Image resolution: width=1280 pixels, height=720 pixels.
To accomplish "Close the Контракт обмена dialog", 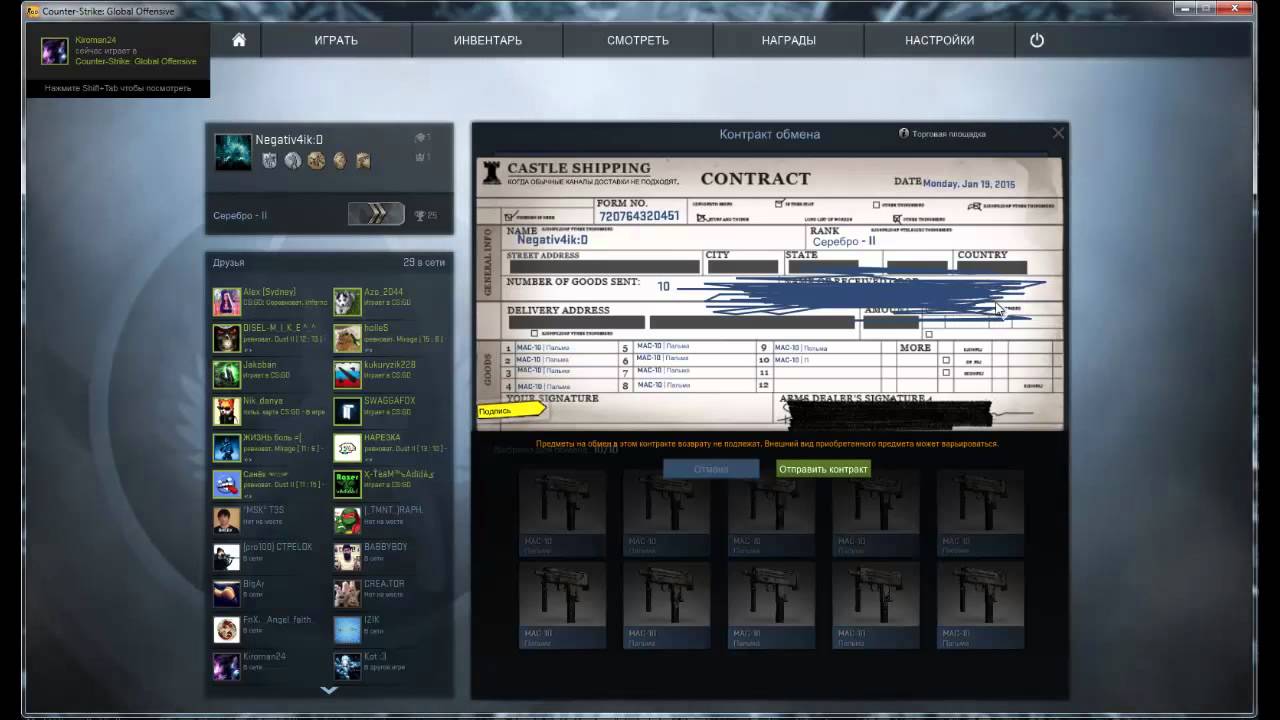I will click(x=1058, y=133).
